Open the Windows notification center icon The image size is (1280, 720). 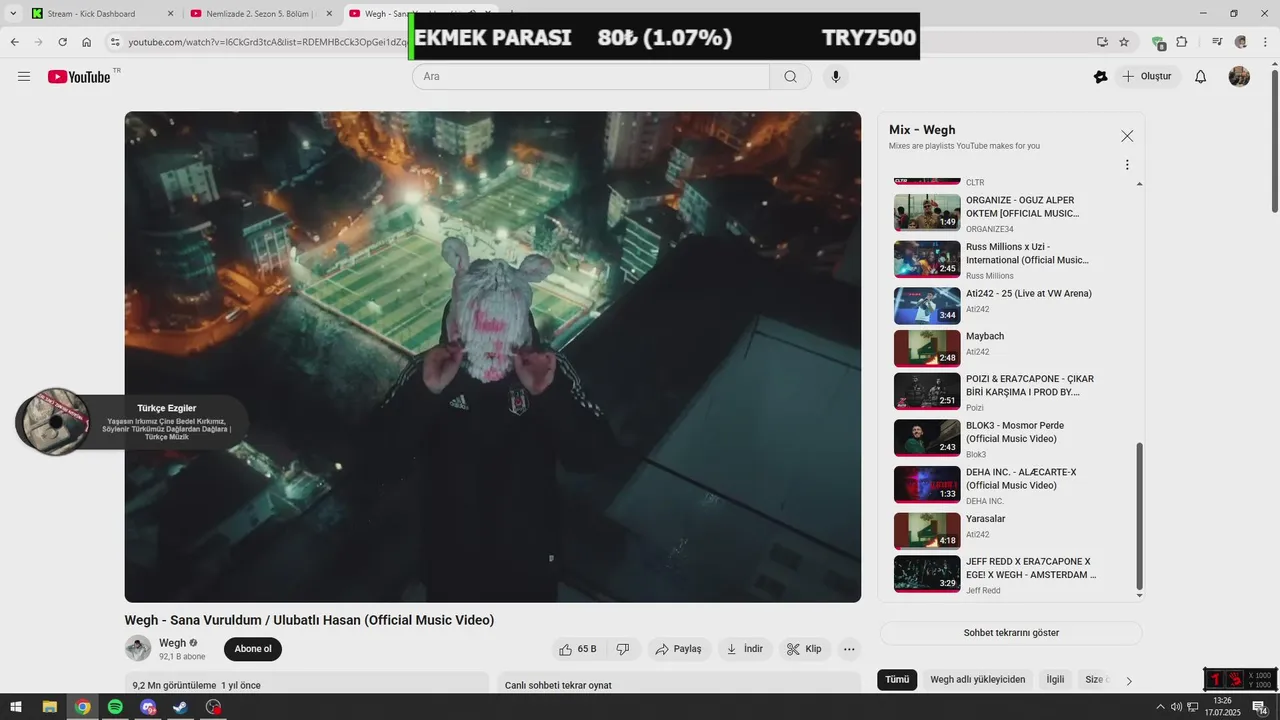[1261, 707]
